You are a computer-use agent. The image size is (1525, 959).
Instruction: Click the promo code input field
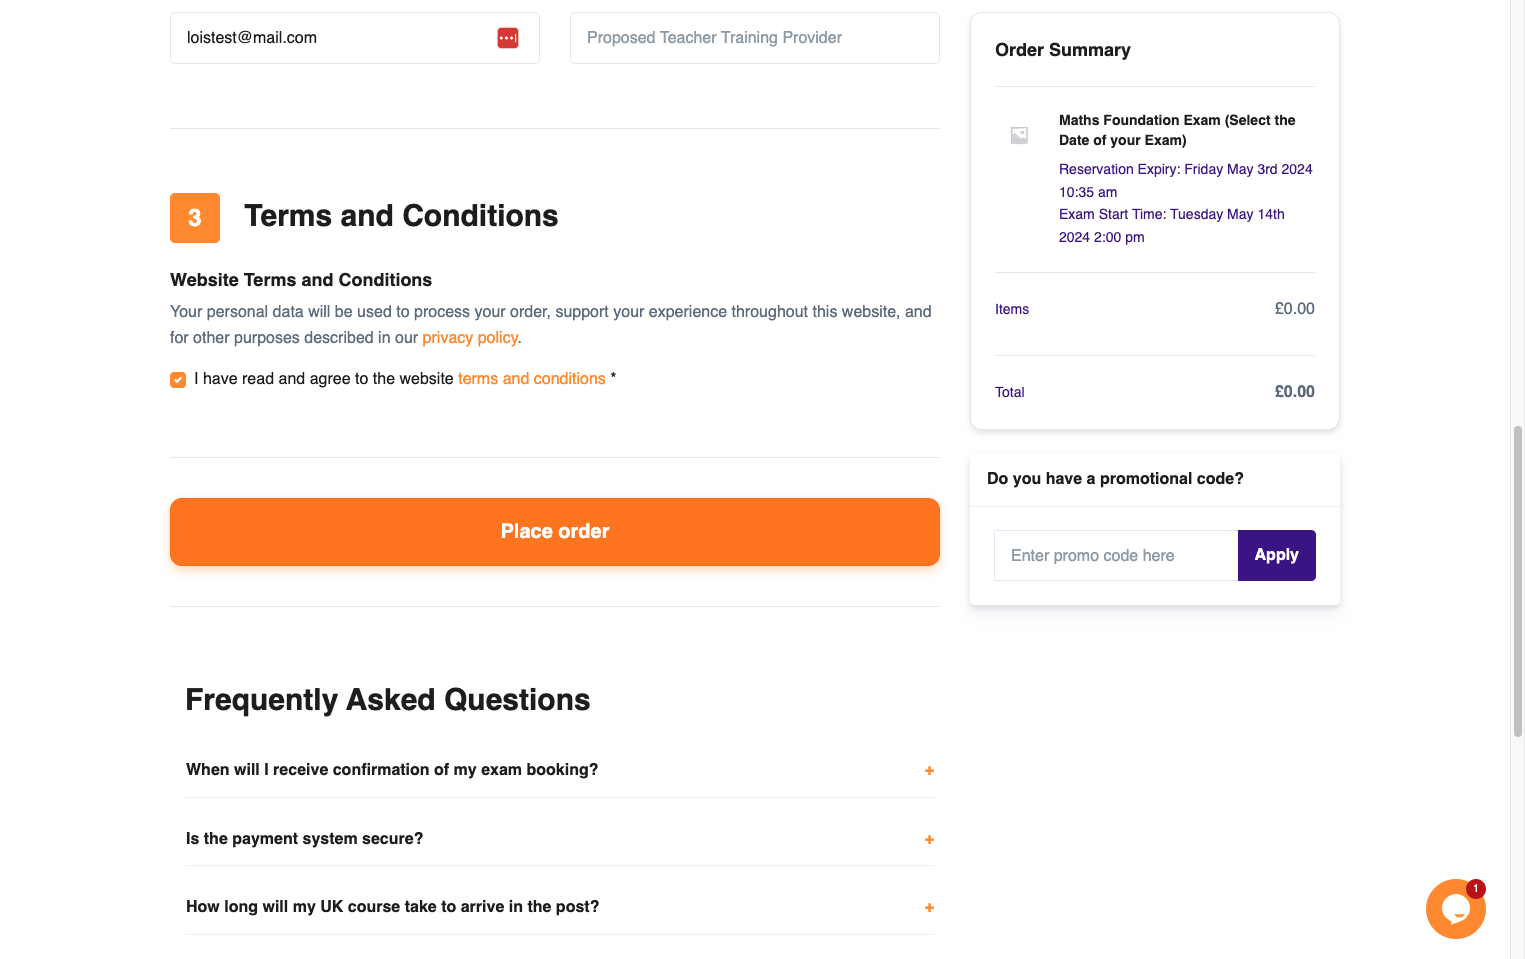pos(1116,555)
